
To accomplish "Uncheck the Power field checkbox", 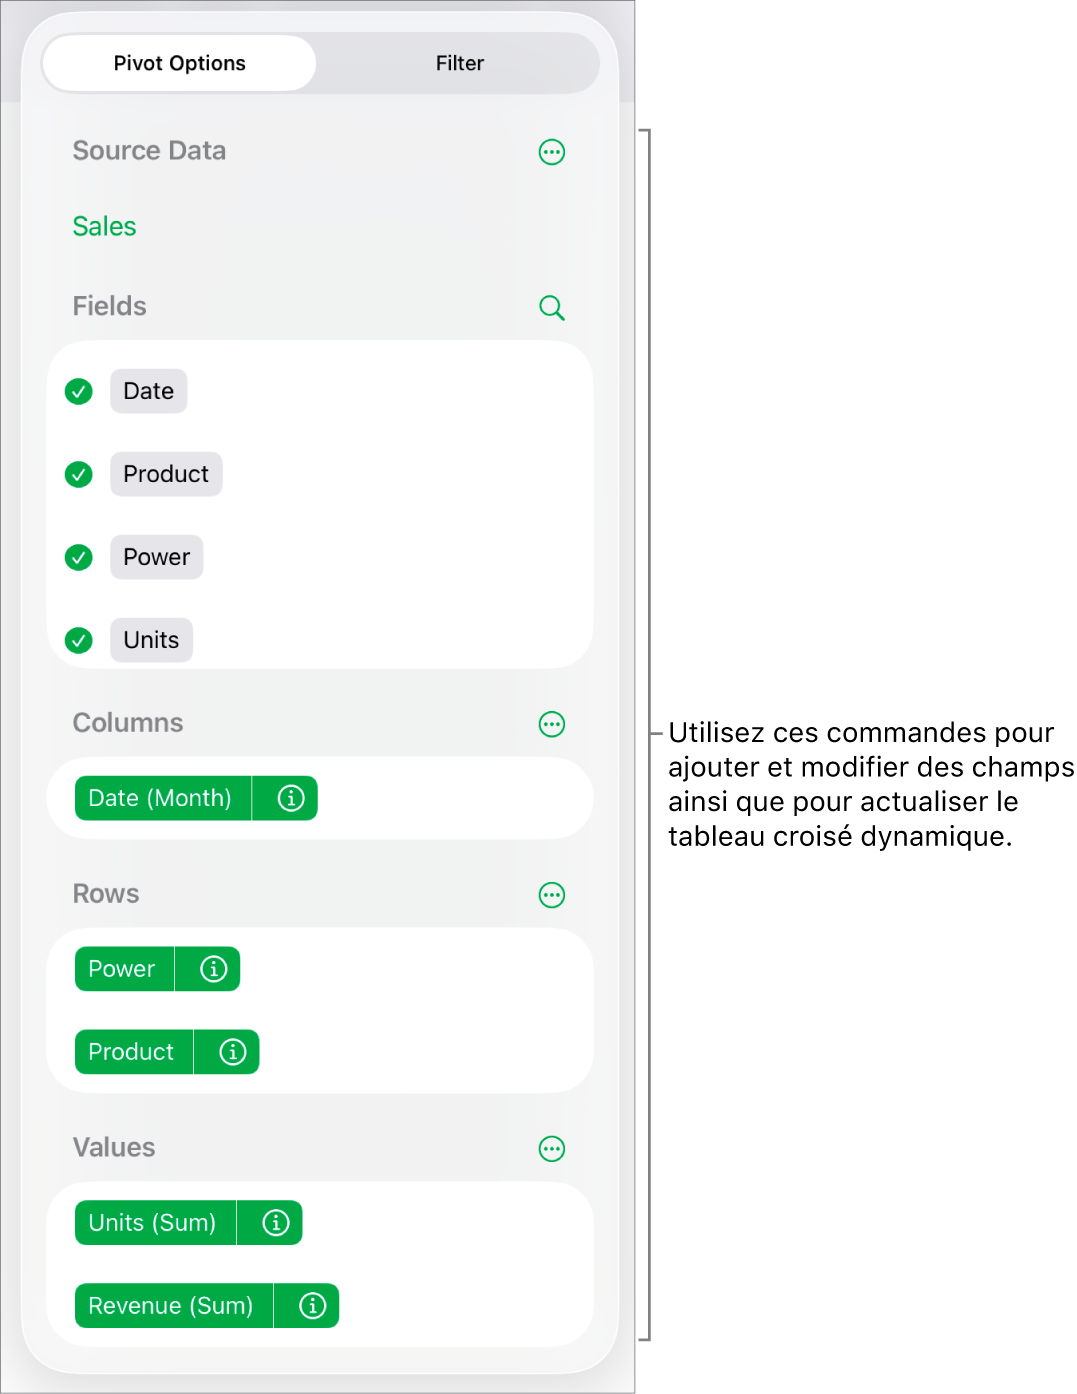I will point(79,557).
